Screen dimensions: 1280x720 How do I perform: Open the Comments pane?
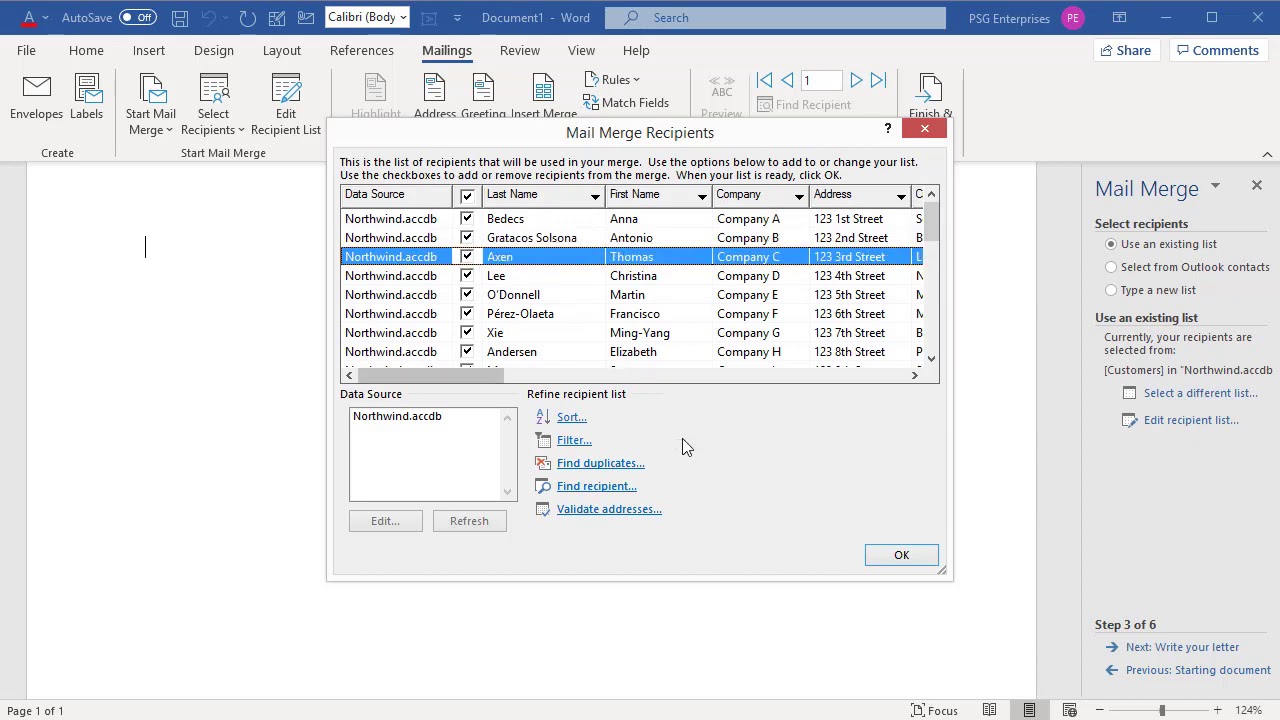1218,50
